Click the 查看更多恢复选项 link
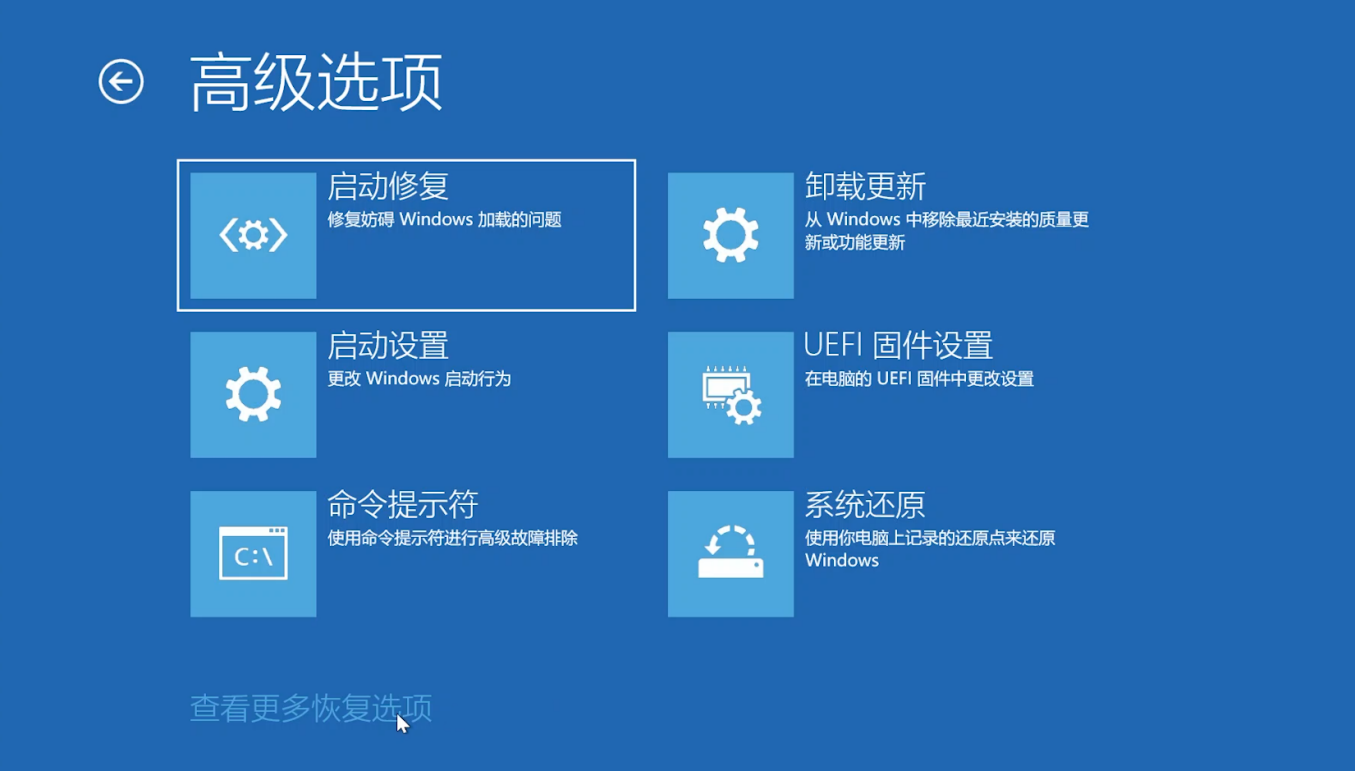Viewport: 1355px width, 771px height. (x=311, y=708)
